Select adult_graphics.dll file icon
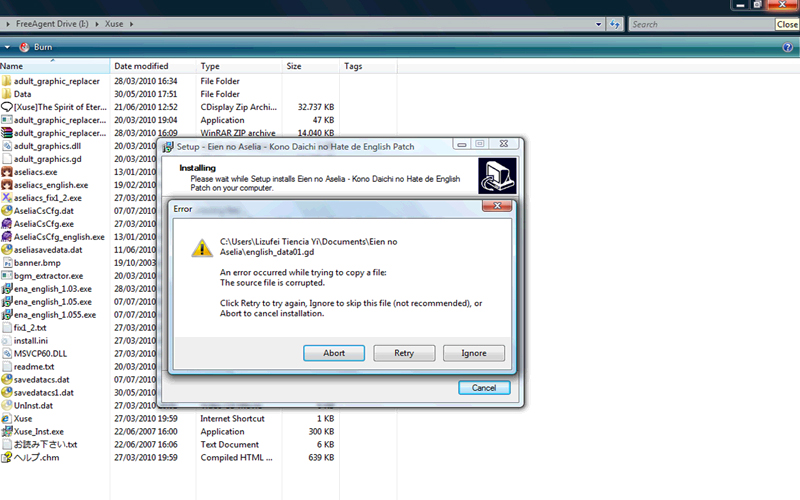This screenshot has width=800, height=500. pyautogui.click(x=7, y=146)
